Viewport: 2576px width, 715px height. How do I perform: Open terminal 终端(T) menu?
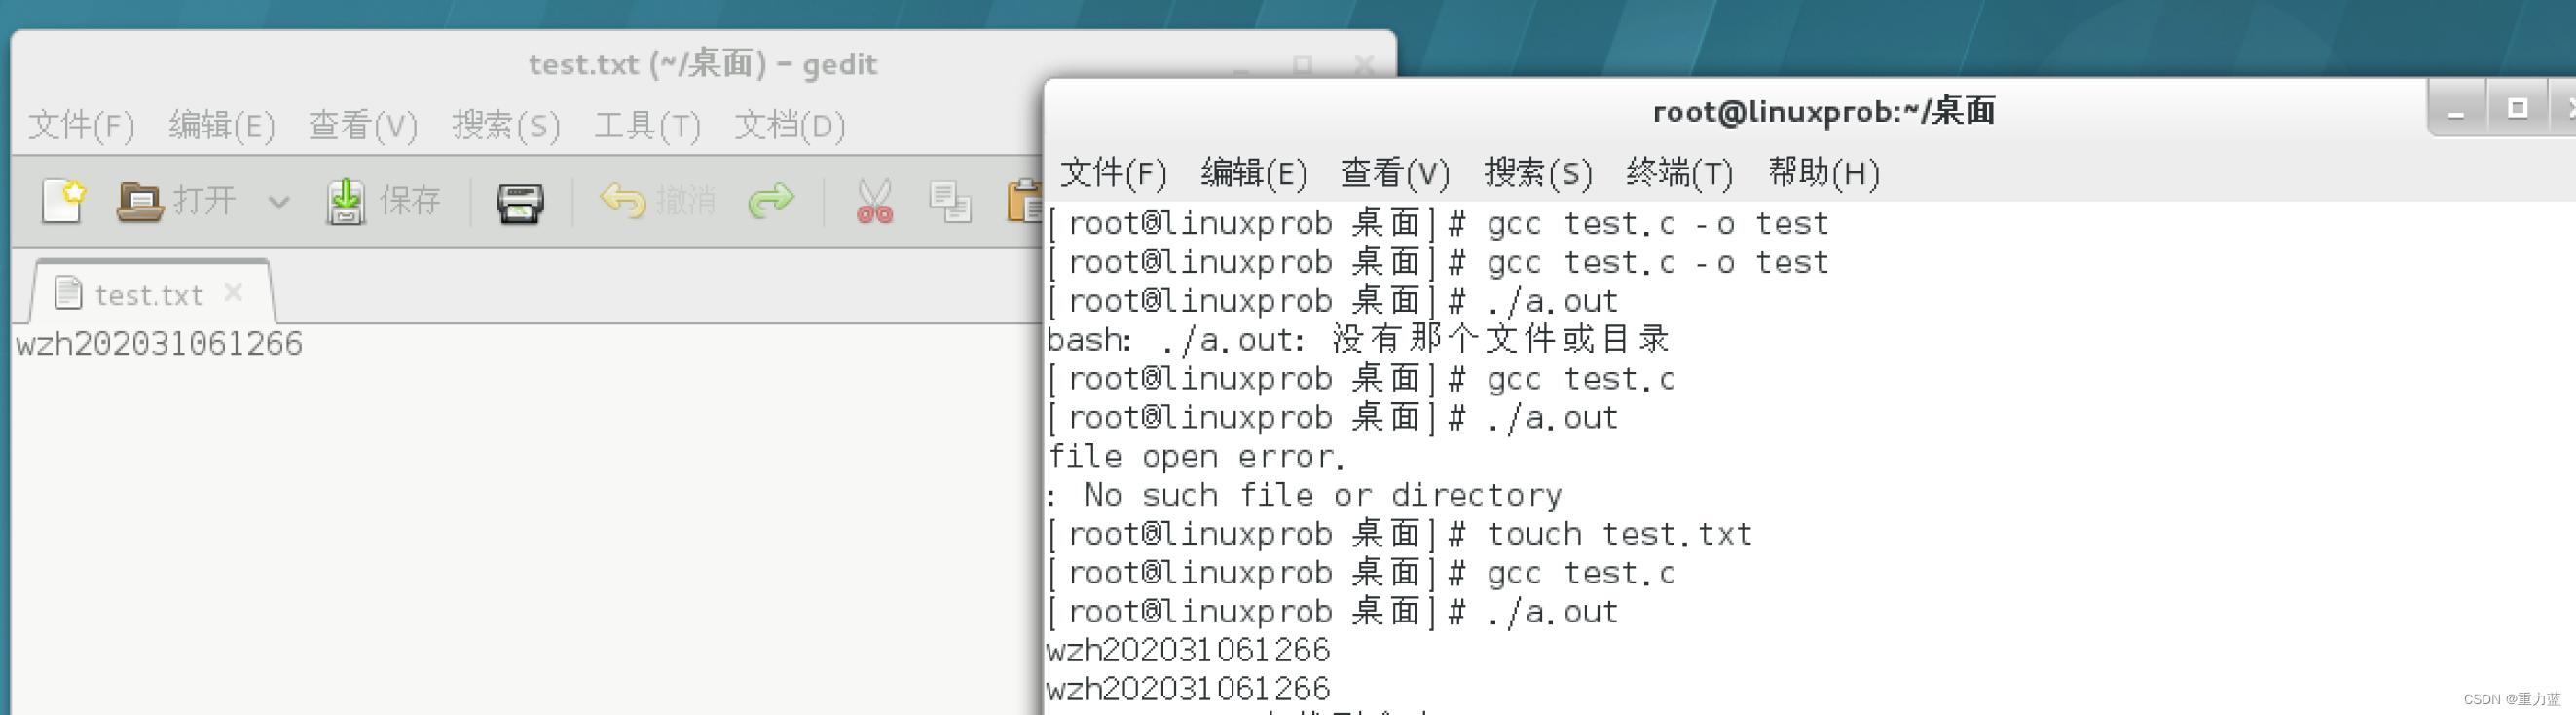pos(1680,173)
